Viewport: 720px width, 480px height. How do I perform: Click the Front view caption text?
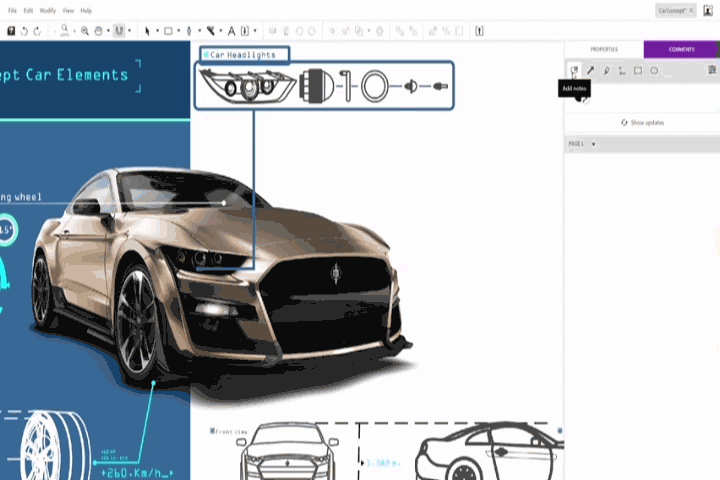[231, 432]
